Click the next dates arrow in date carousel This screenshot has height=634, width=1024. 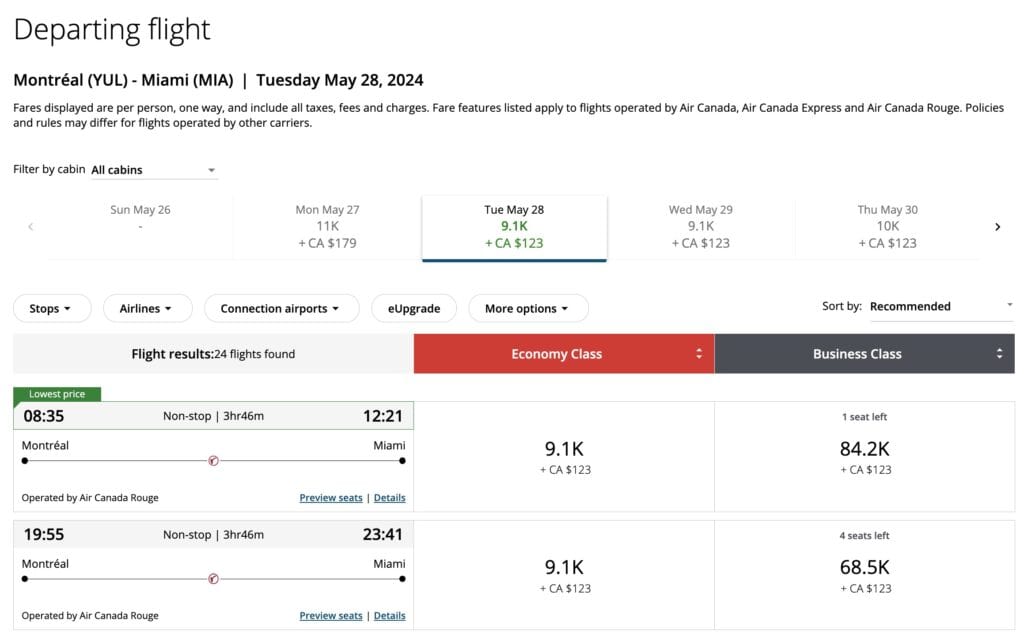click(x=997, y=227)
